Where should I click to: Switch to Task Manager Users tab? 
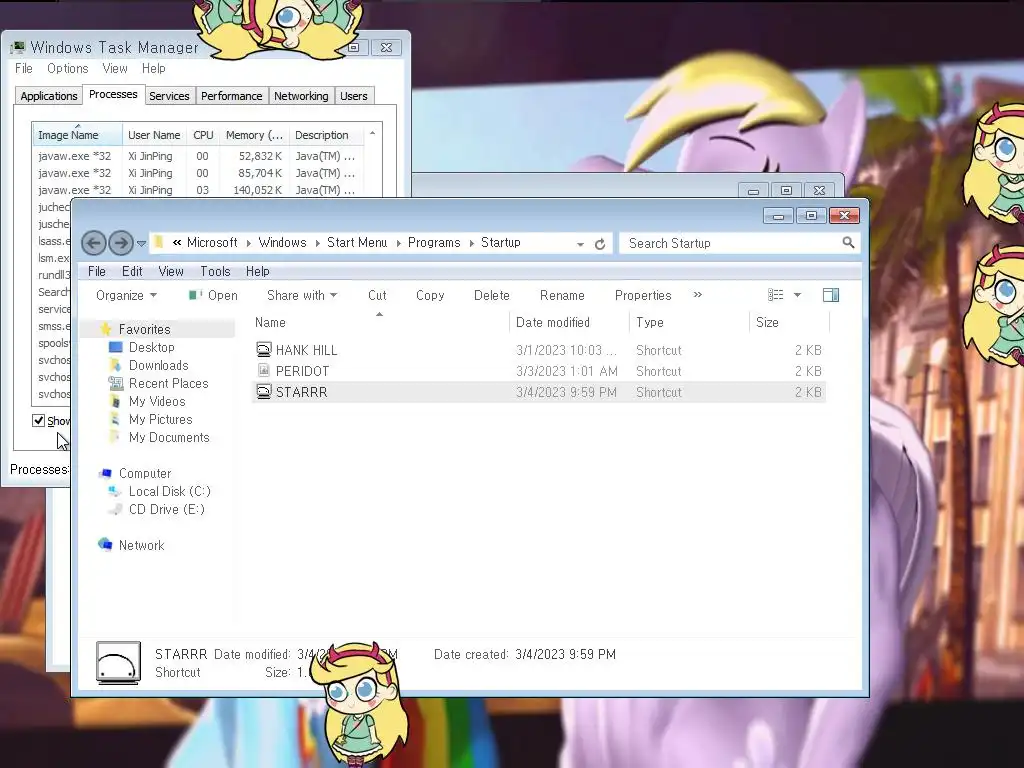353,96
